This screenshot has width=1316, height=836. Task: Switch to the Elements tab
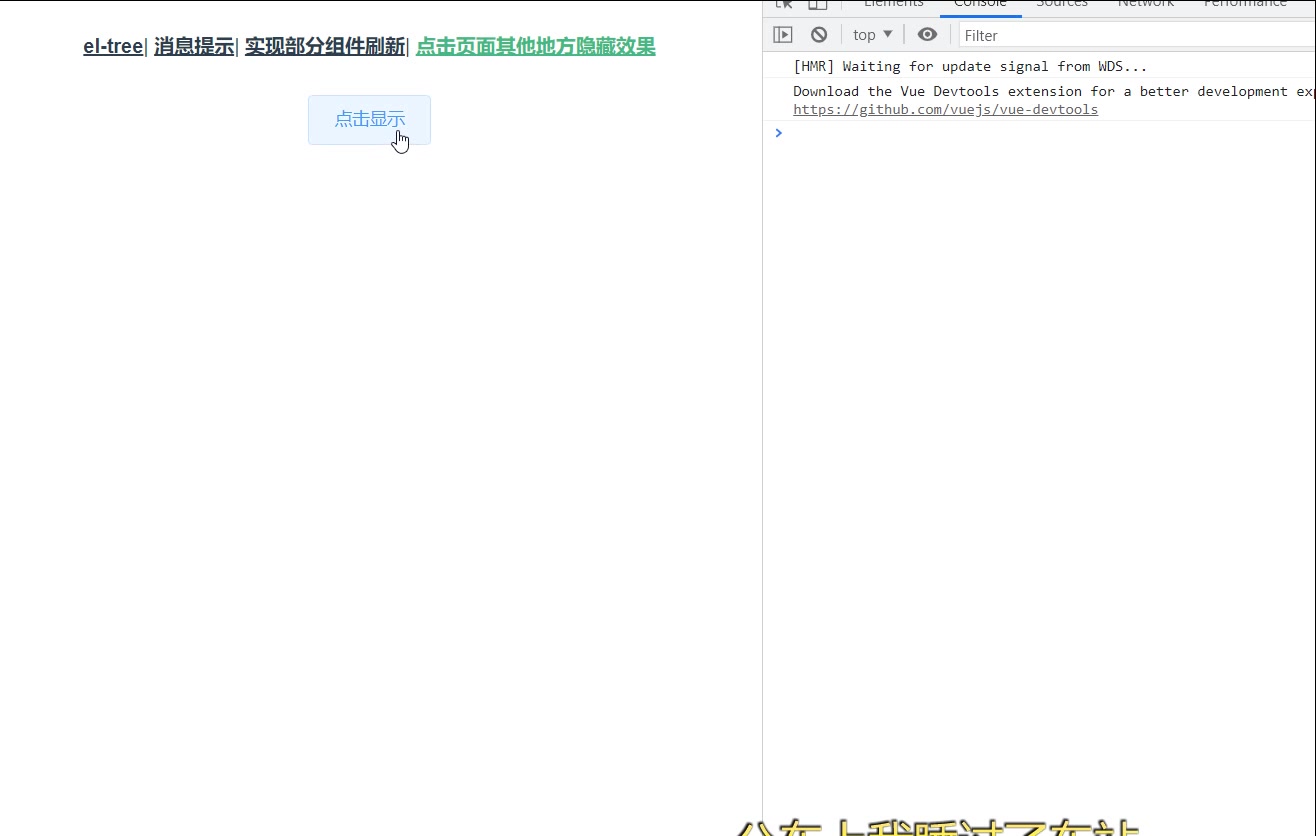[893, 5]
